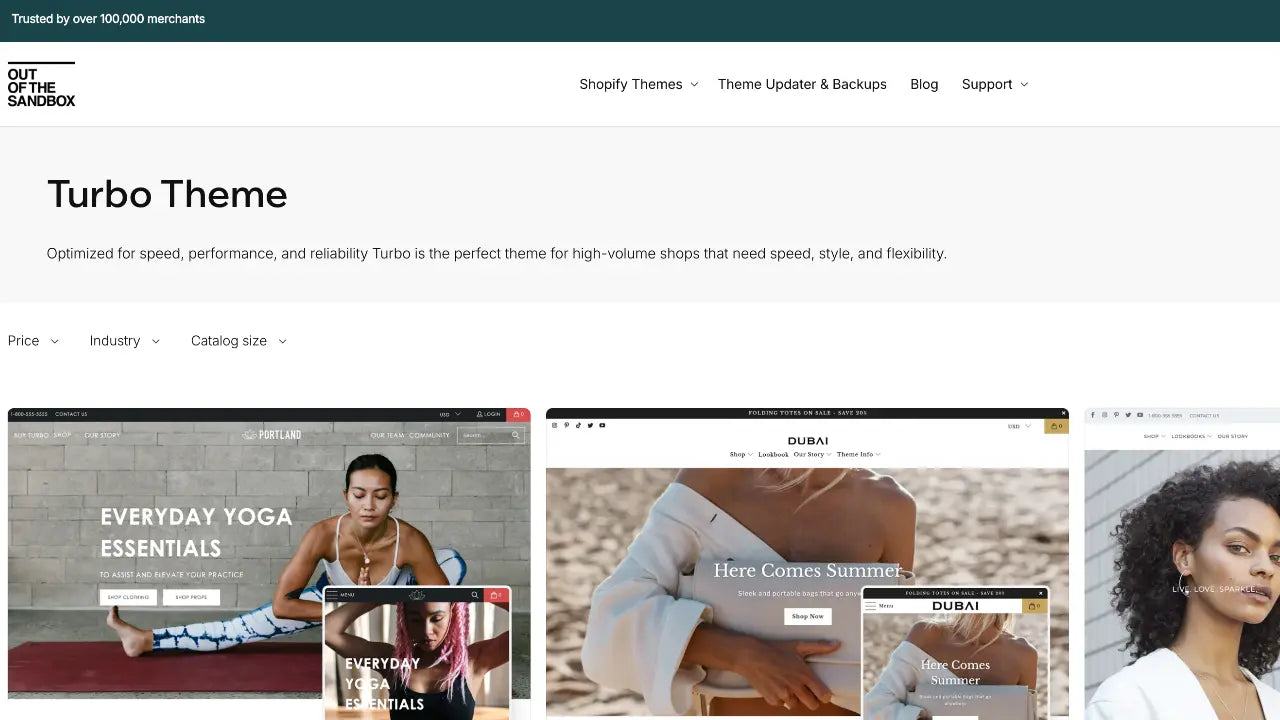Screen dimensions: 1280x720
Task: Expand the Price filter
Action: pos(33,341)
